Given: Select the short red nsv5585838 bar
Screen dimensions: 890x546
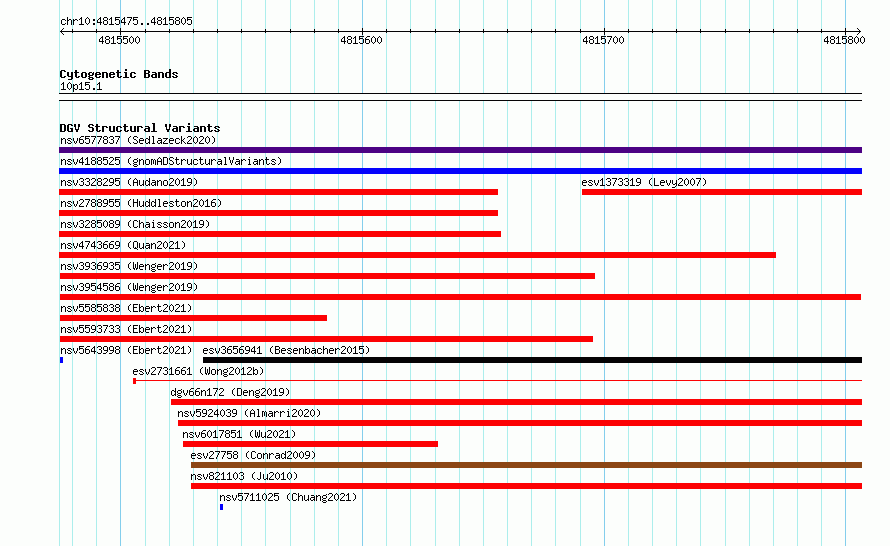Looking at the screenshot, I should click(x=193, y=318).
